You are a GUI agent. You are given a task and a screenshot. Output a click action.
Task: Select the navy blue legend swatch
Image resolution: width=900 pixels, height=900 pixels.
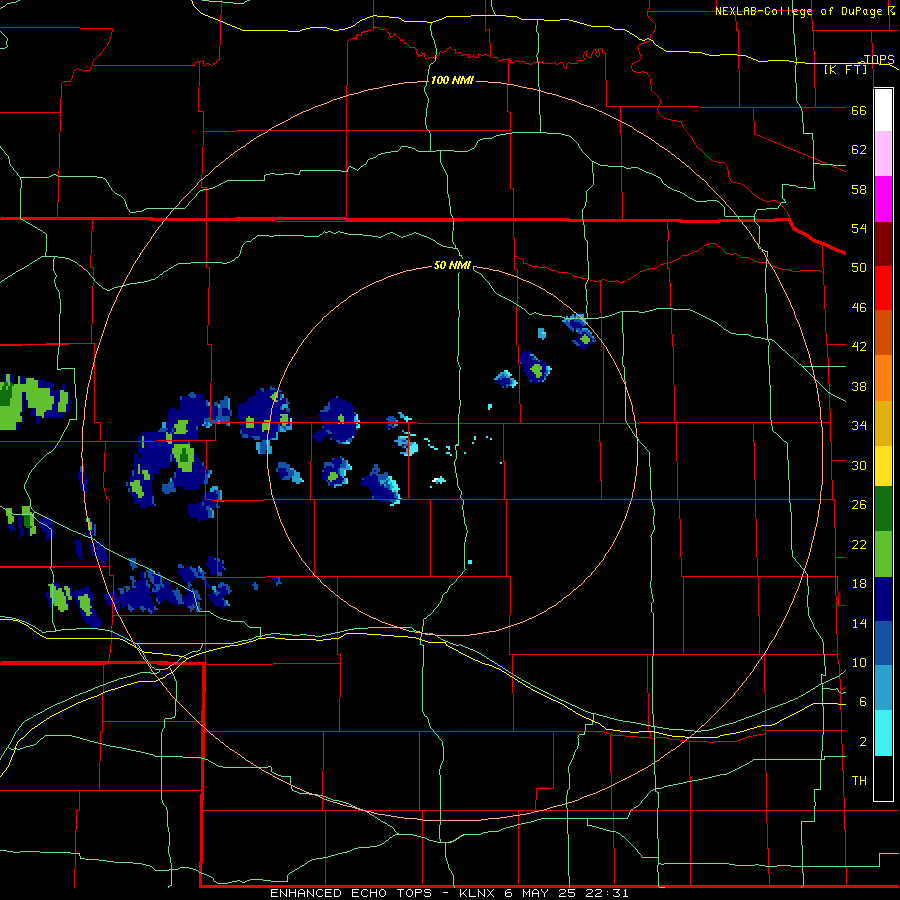pyautogui.click(x=883, y=599)
